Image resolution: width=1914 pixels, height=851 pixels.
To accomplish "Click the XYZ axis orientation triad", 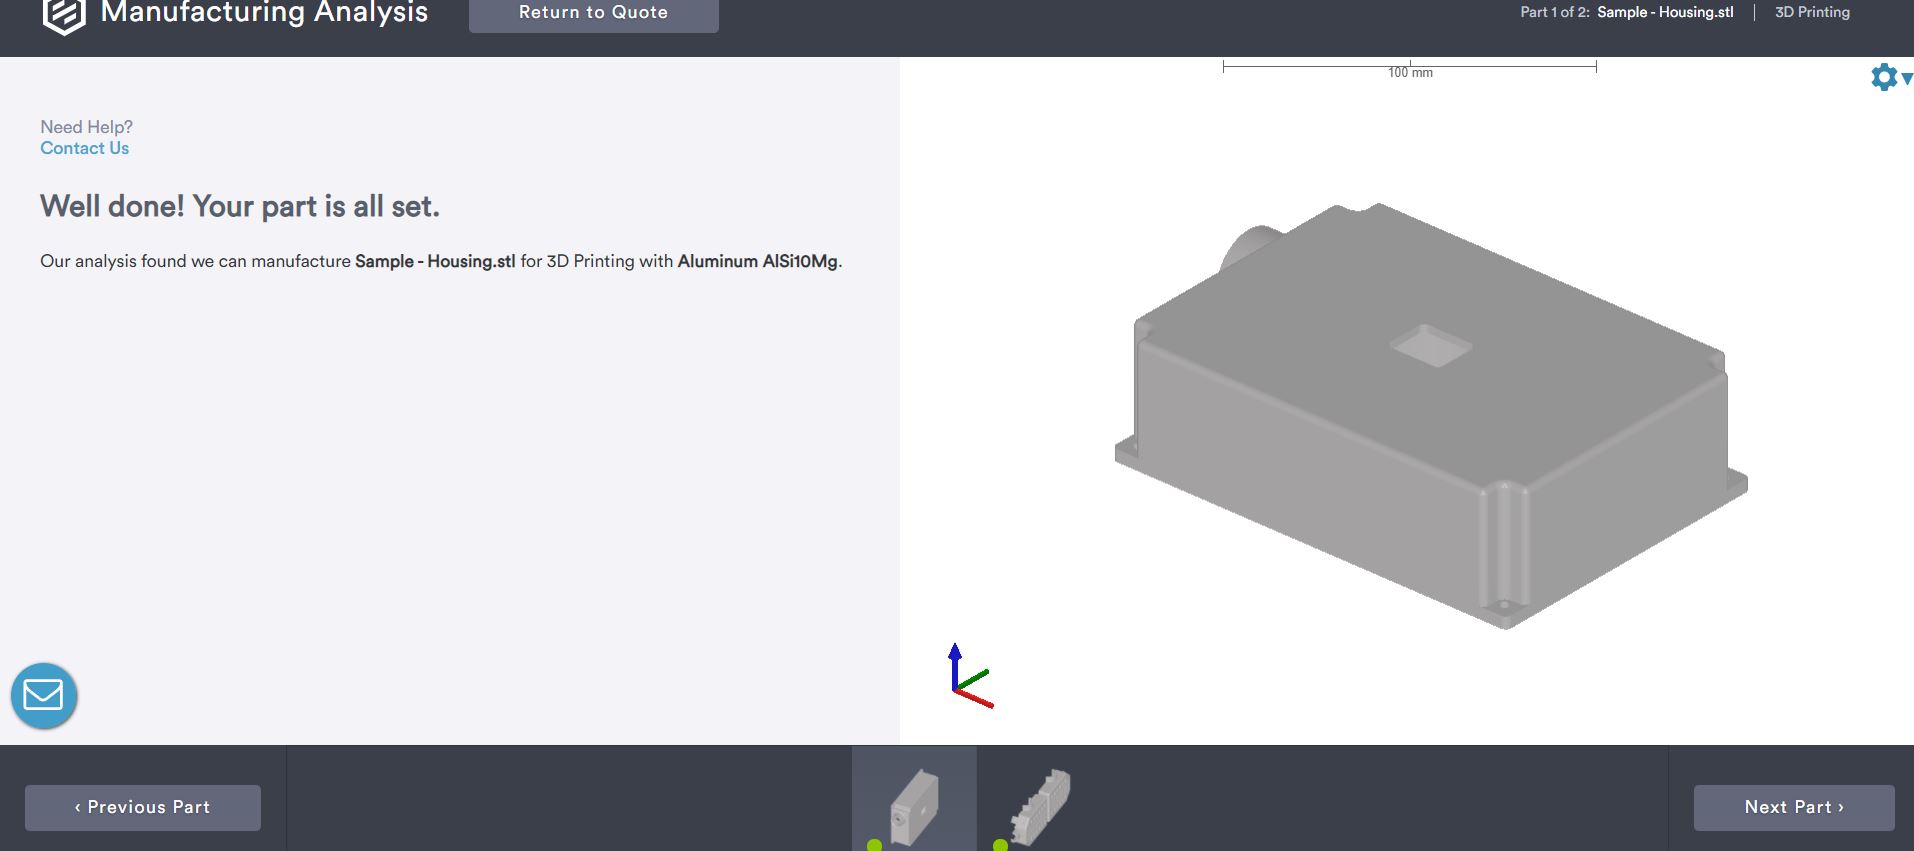I will (x=969, y=678).
